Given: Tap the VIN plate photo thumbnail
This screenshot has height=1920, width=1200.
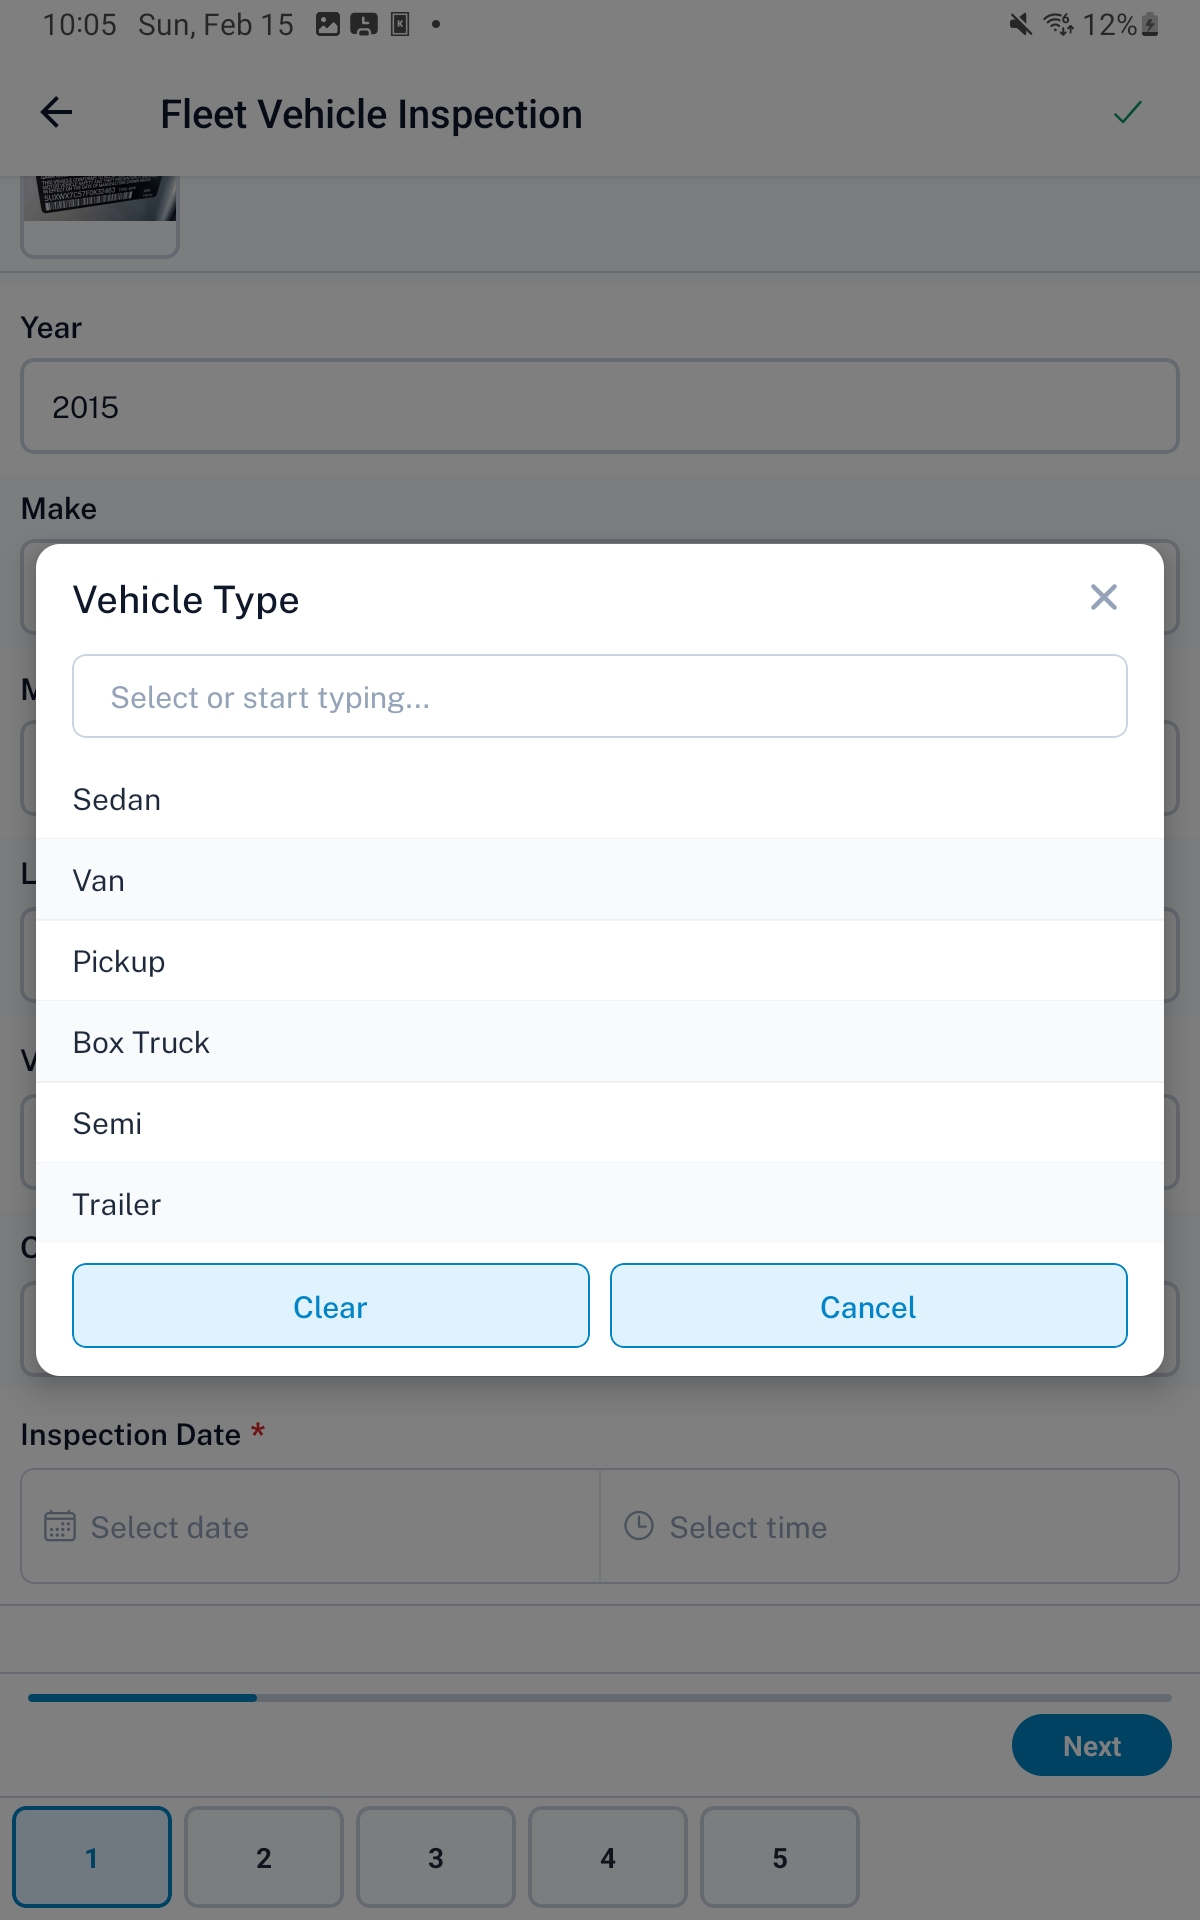Looking at the screenshot, I should coord(99,210).
